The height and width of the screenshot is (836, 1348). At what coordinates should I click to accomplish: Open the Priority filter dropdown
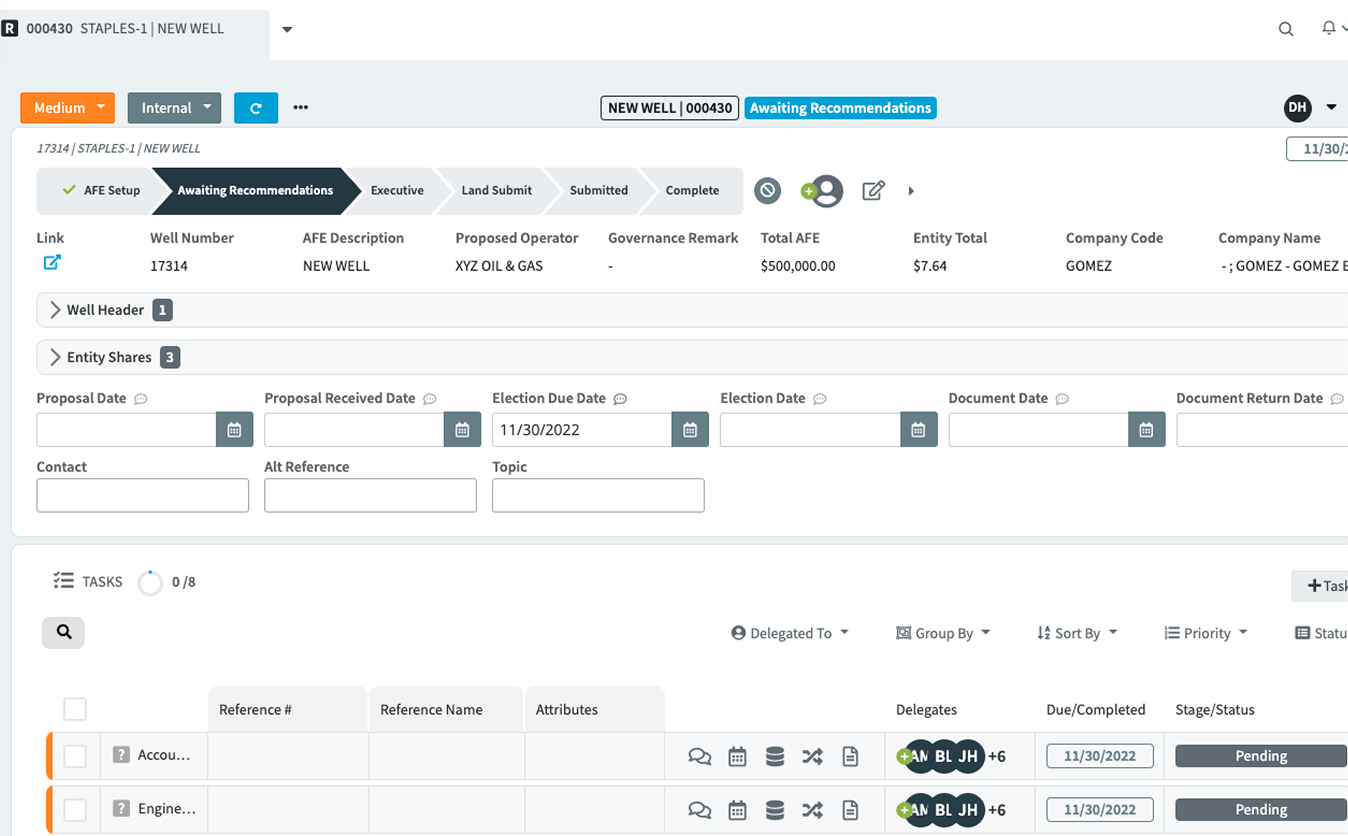click(x=1206, y=633)
